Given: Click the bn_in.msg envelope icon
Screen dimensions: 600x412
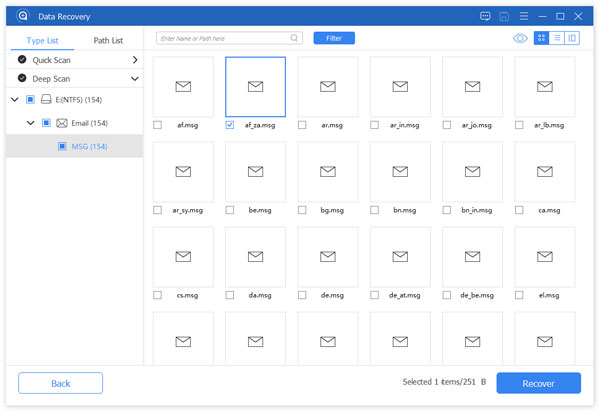Looking at the screenshot, I should [x=472, y=172].
